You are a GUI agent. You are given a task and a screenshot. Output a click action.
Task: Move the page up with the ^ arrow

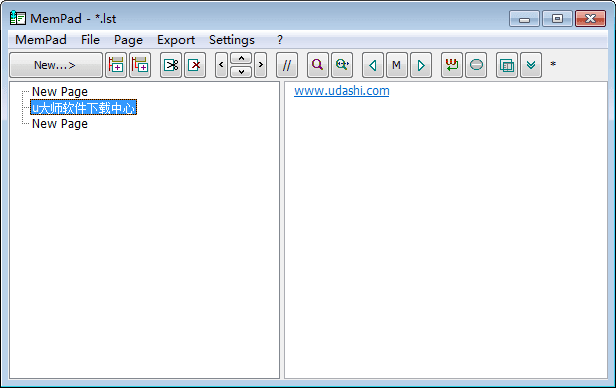click(x=241, y=59)
